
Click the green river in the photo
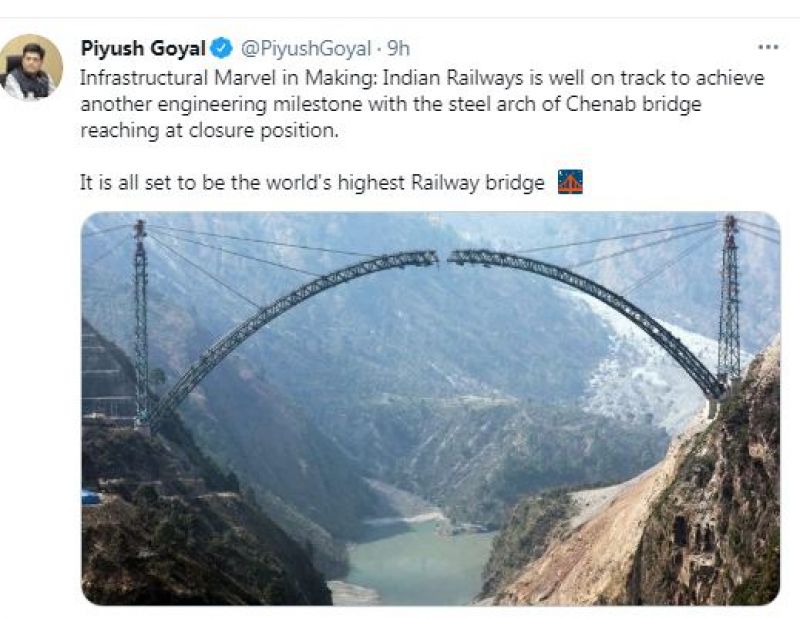(x=416, y=559)
